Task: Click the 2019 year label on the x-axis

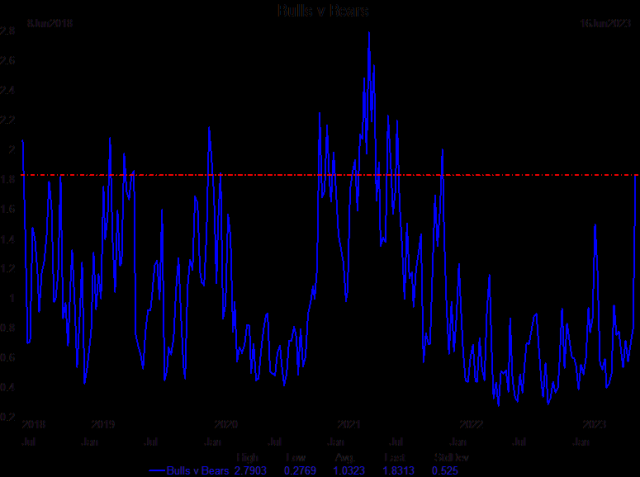Action: [x=102, y=424]
